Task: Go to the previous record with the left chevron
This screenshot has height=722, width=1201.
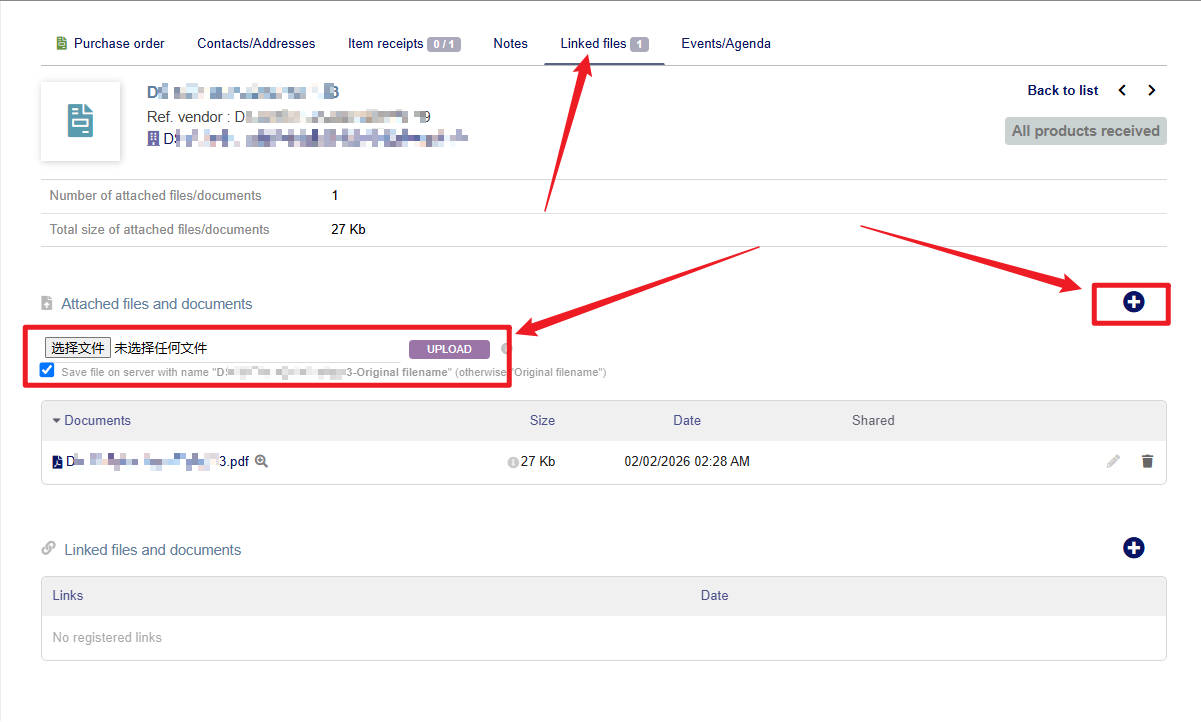Action: pos(1122,90)
